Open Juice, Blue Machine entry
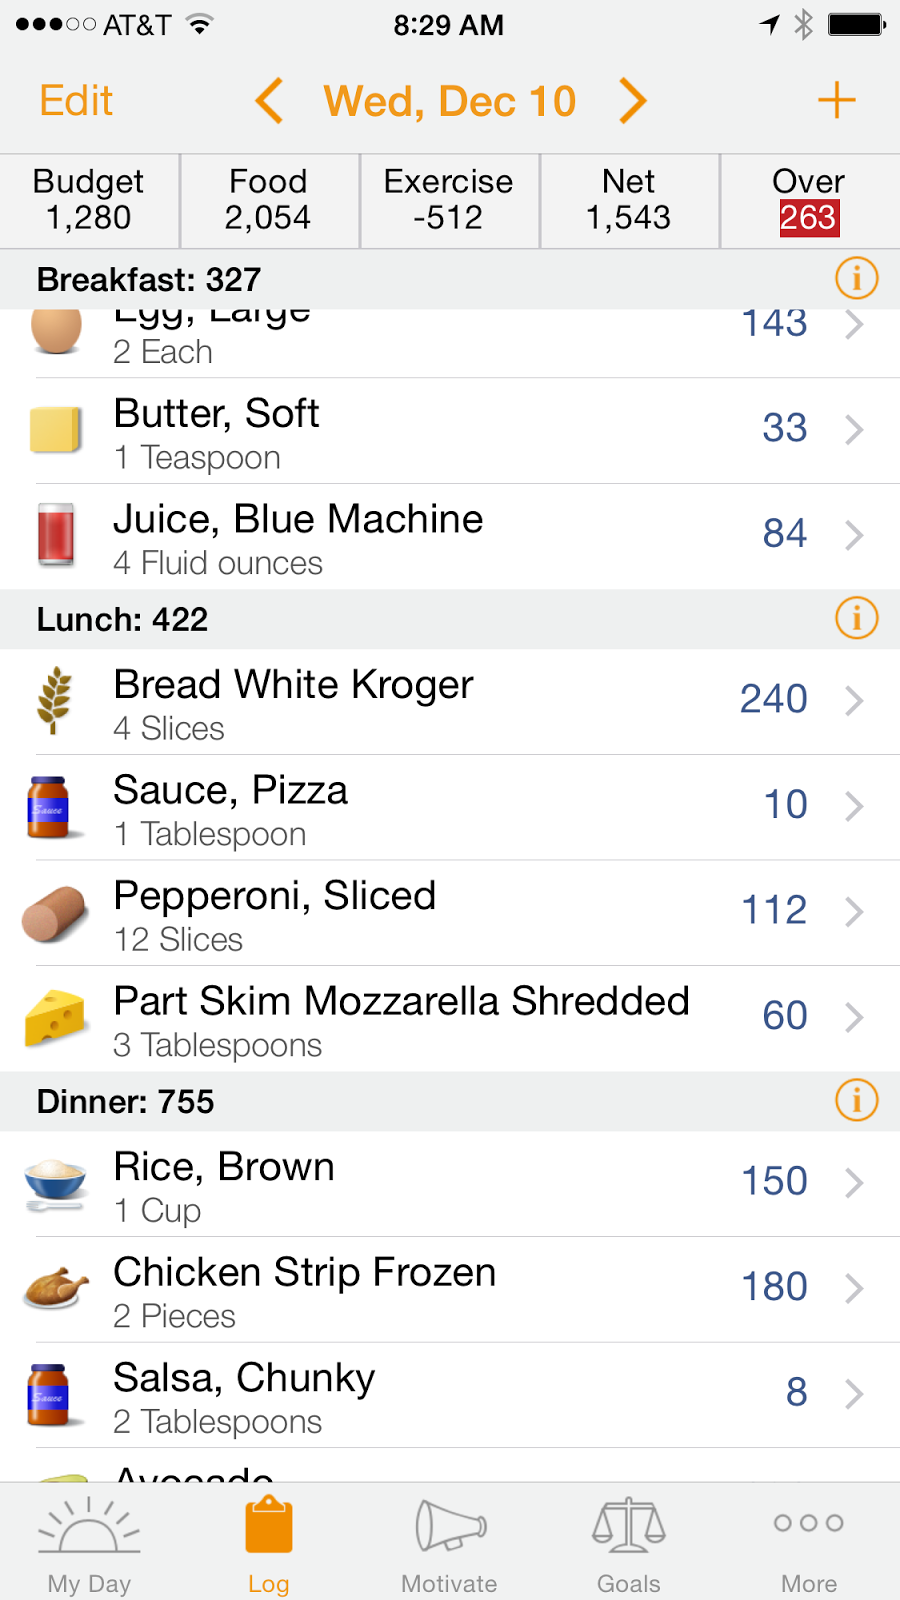Viewport: 900px width, 1600px height. click(450, 537)
